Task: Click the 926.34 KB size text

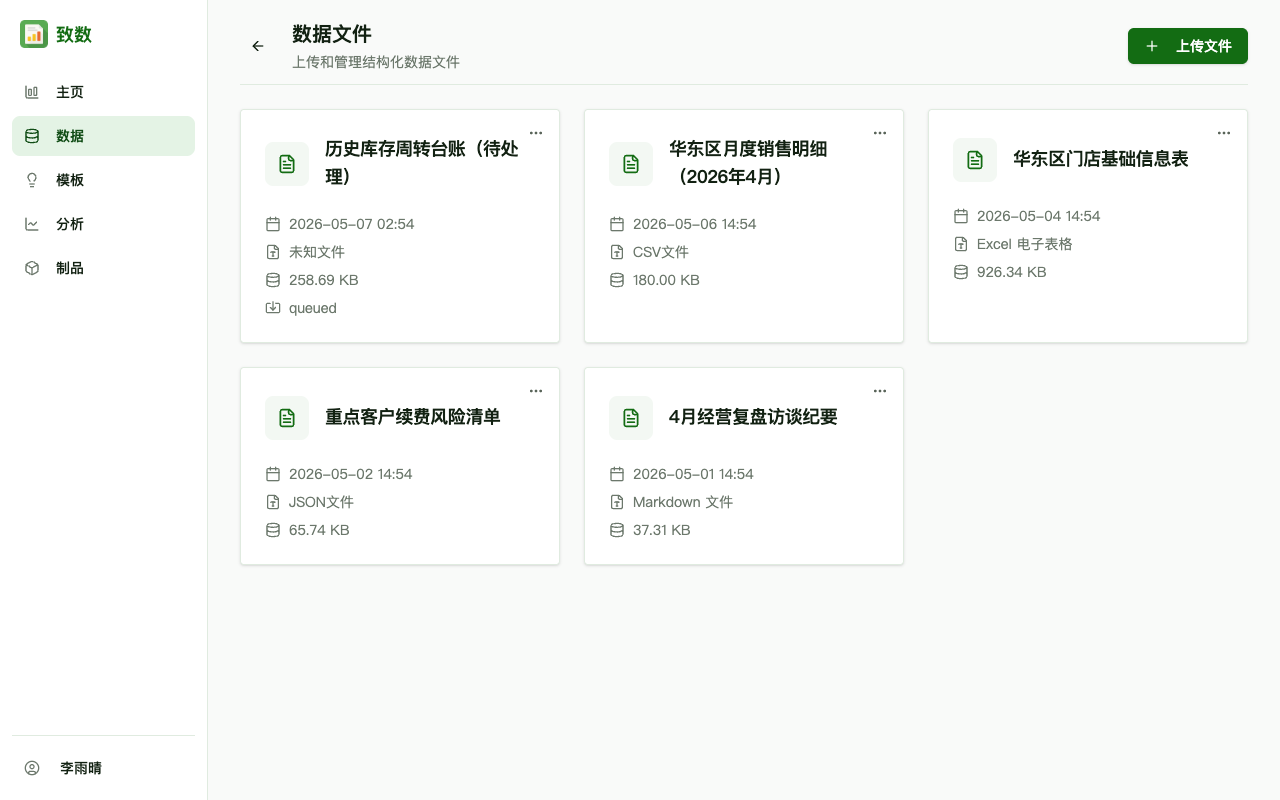Action: 1012,272
